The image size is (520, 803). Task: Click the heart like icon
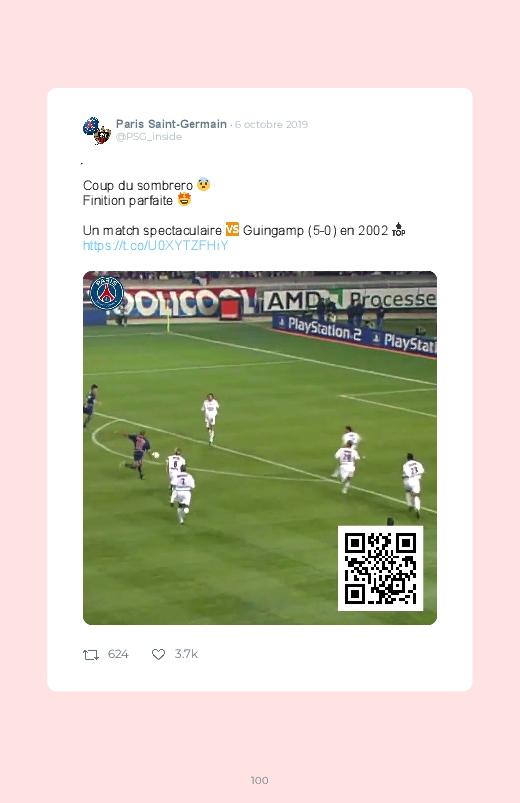point(158,654)
